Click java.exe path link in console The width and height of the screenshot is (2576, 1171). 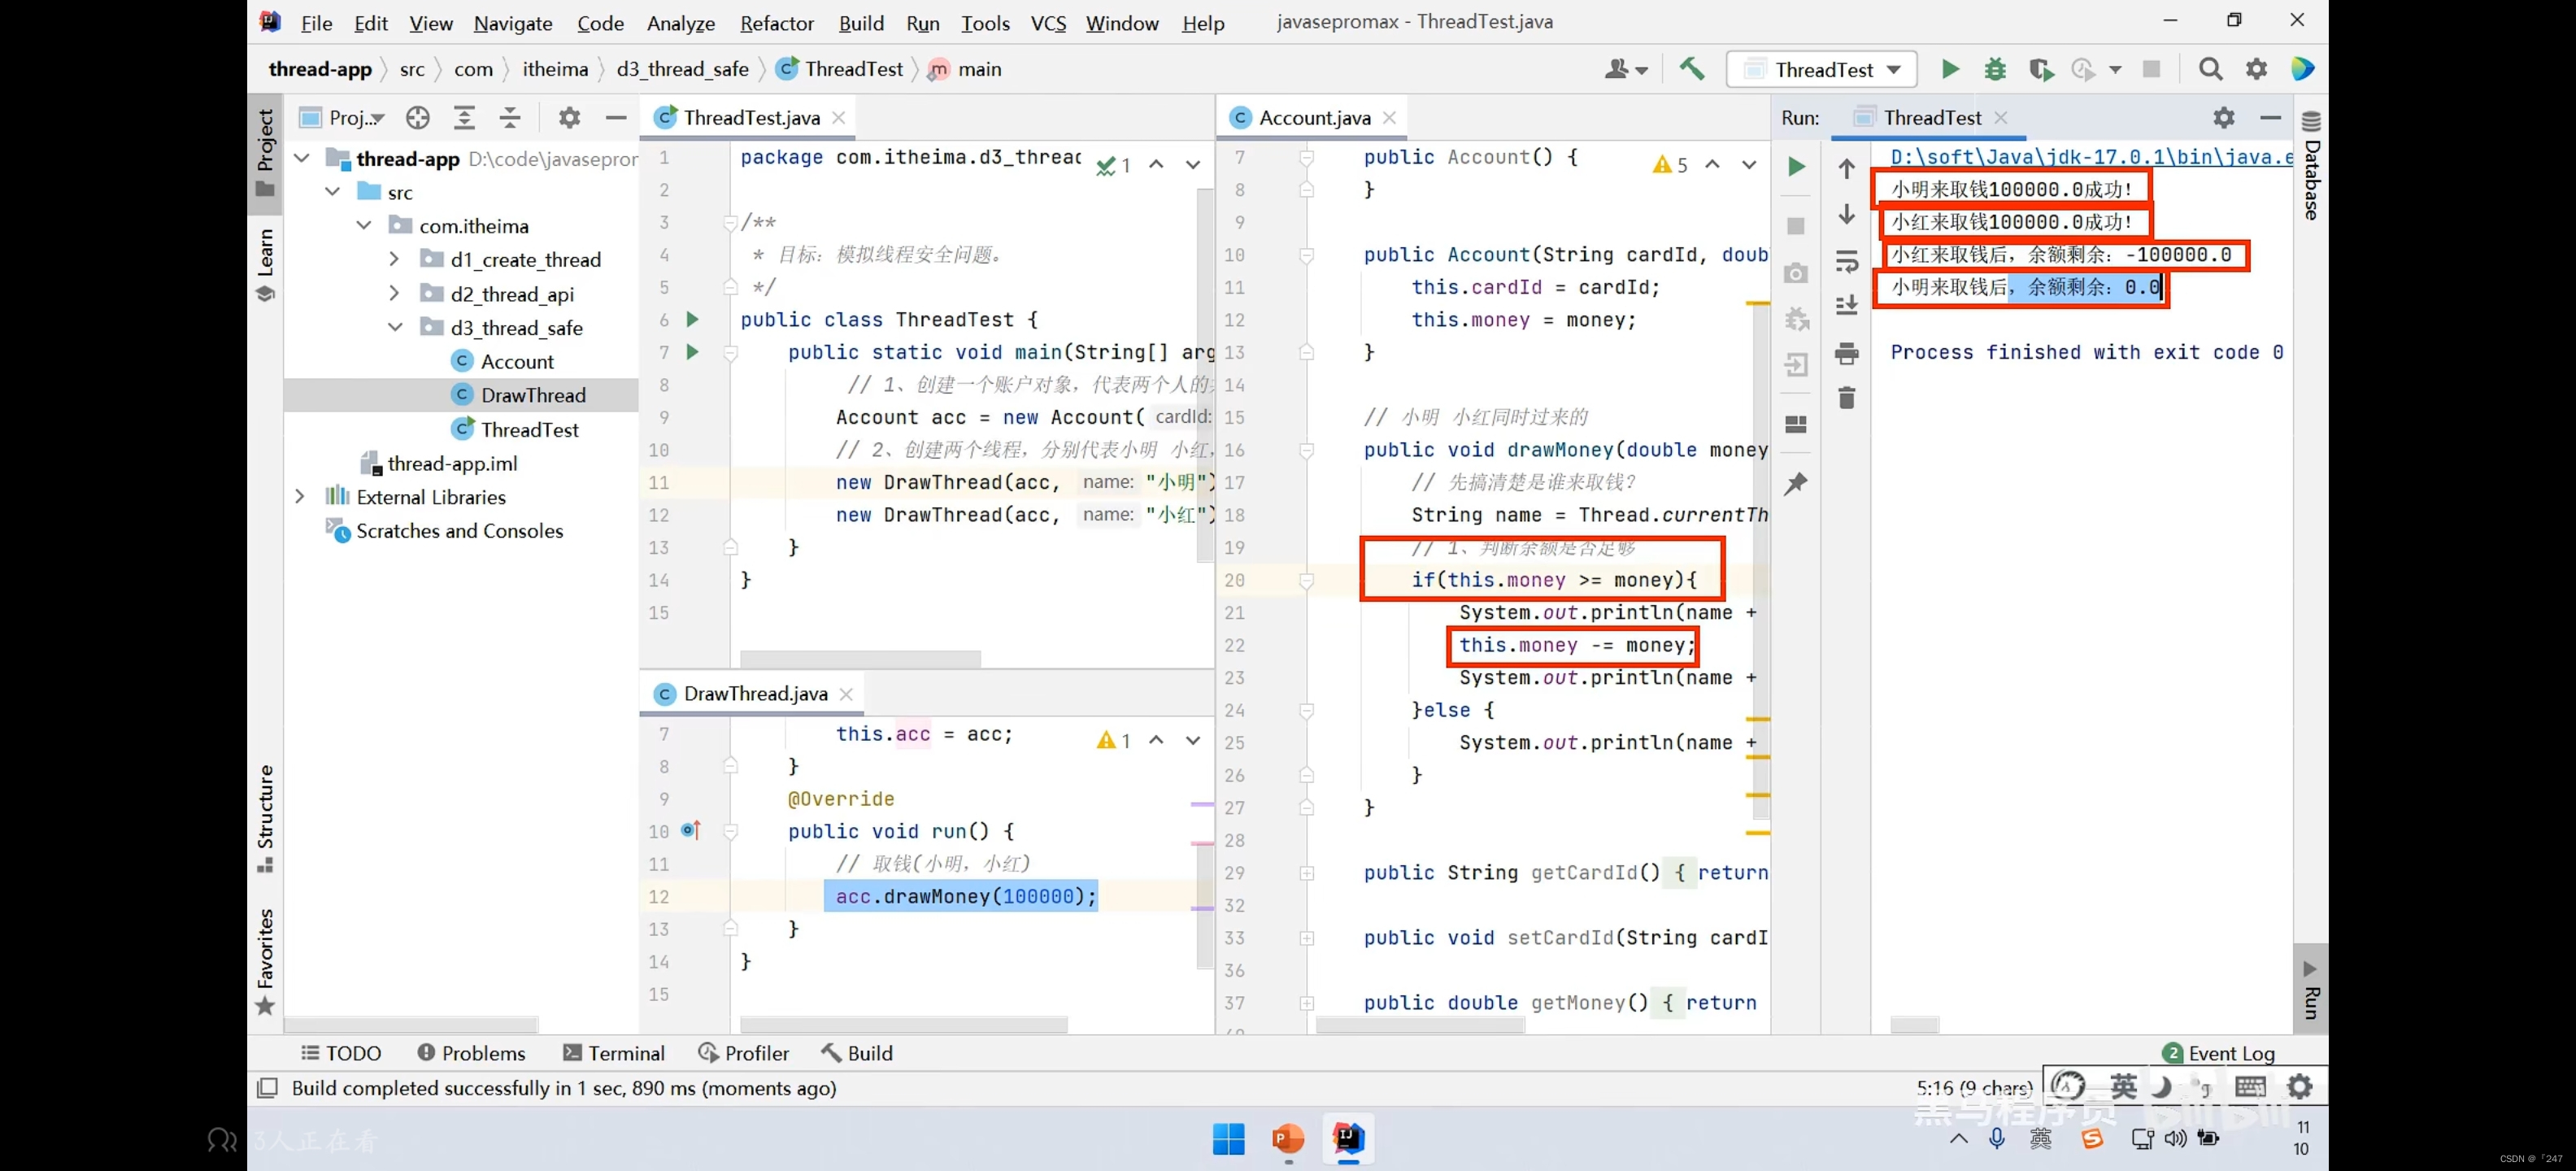click(2091, 157)
